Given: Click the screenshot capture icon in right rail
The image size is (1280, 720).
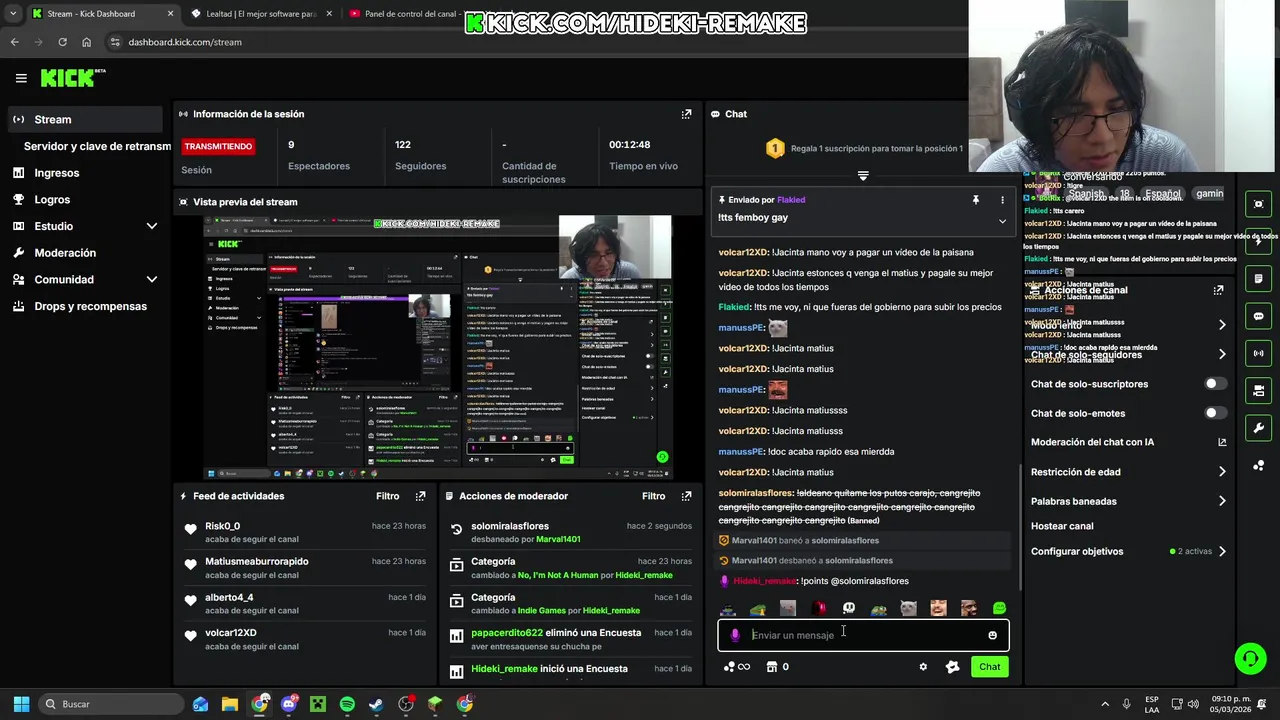Looking at the screenshot, I should point(1258,204).
